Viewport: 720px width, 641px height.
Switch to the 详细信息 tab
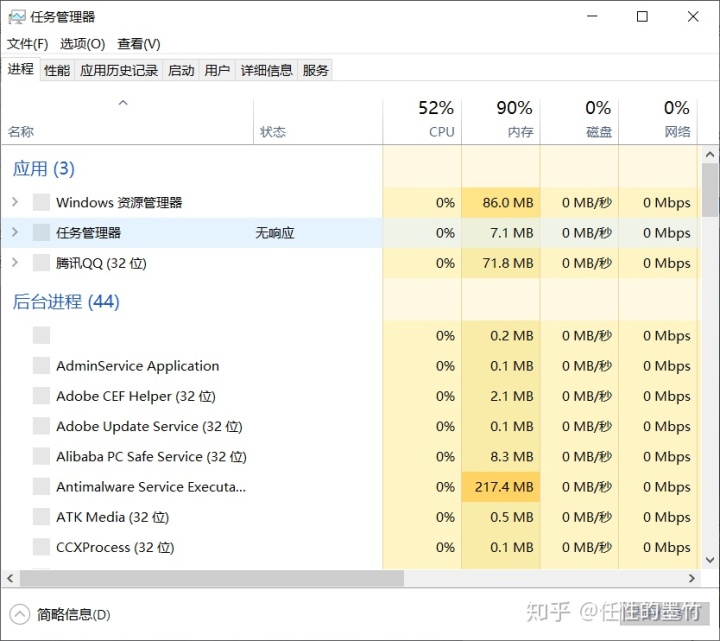[x=267, y=70]
